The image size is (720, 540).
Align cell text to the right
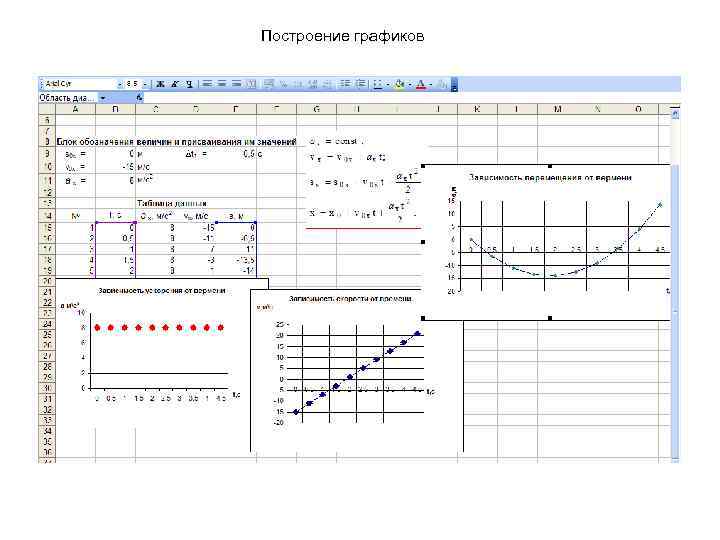coord(236,84)
